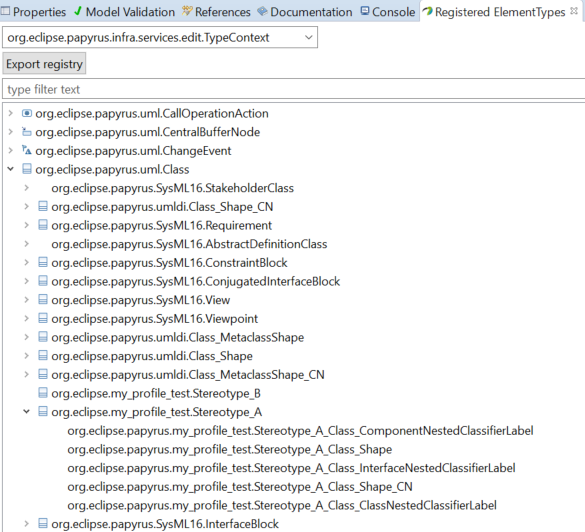This screenshot has width=585, height=532.
Task: Select org.eclipse.papyrus.SysML16.Requirement row
Action: point(162,225)
